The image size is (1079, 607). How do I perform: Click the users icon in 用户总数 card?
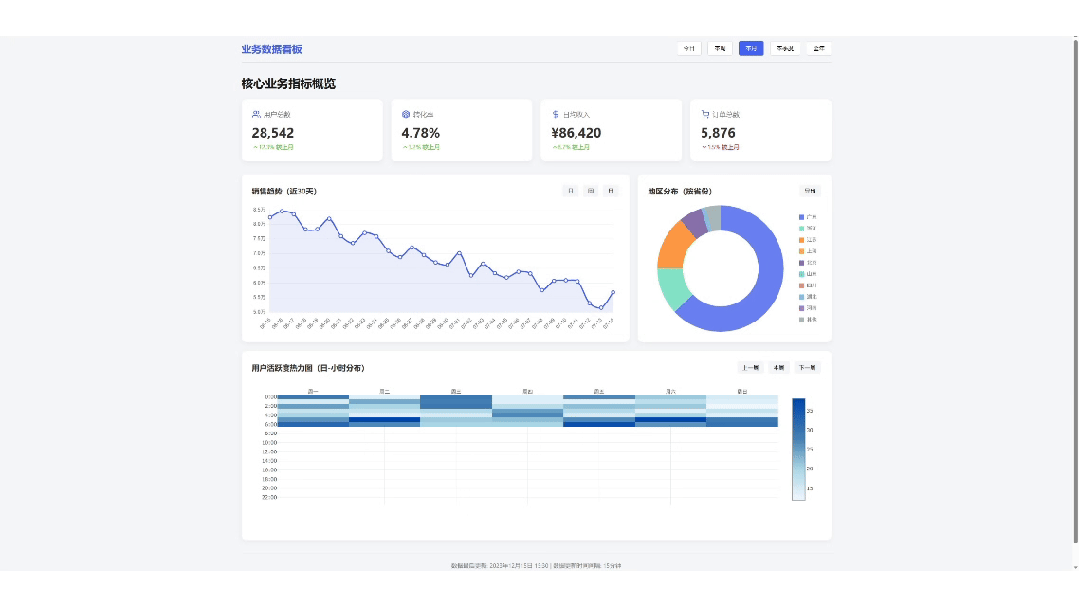pyautogui.click(x=256, y=115)
